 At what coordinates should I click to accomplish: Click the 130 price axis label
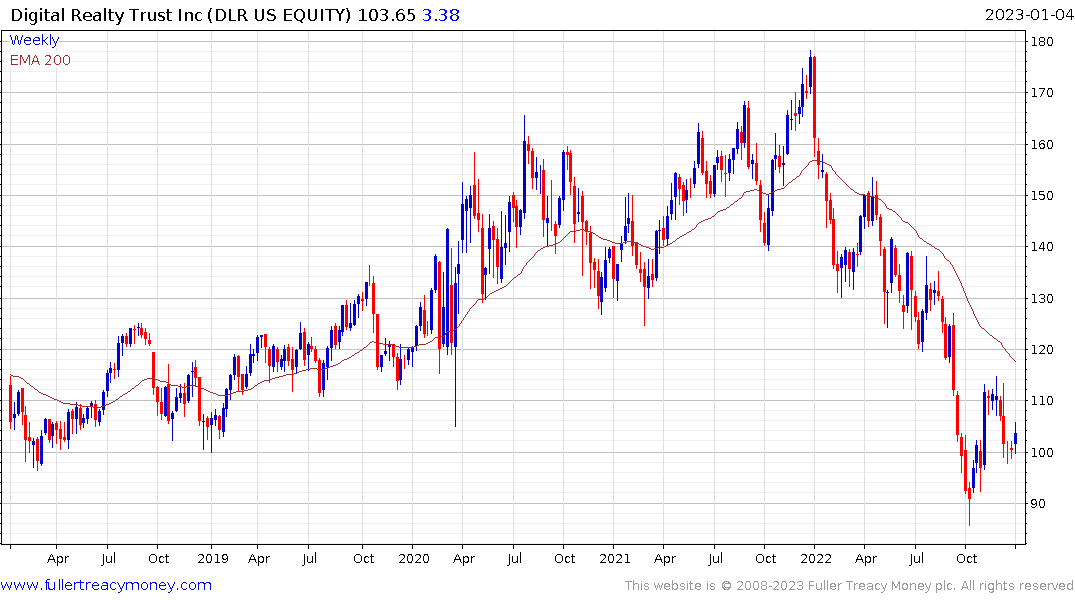[1042, 298]
